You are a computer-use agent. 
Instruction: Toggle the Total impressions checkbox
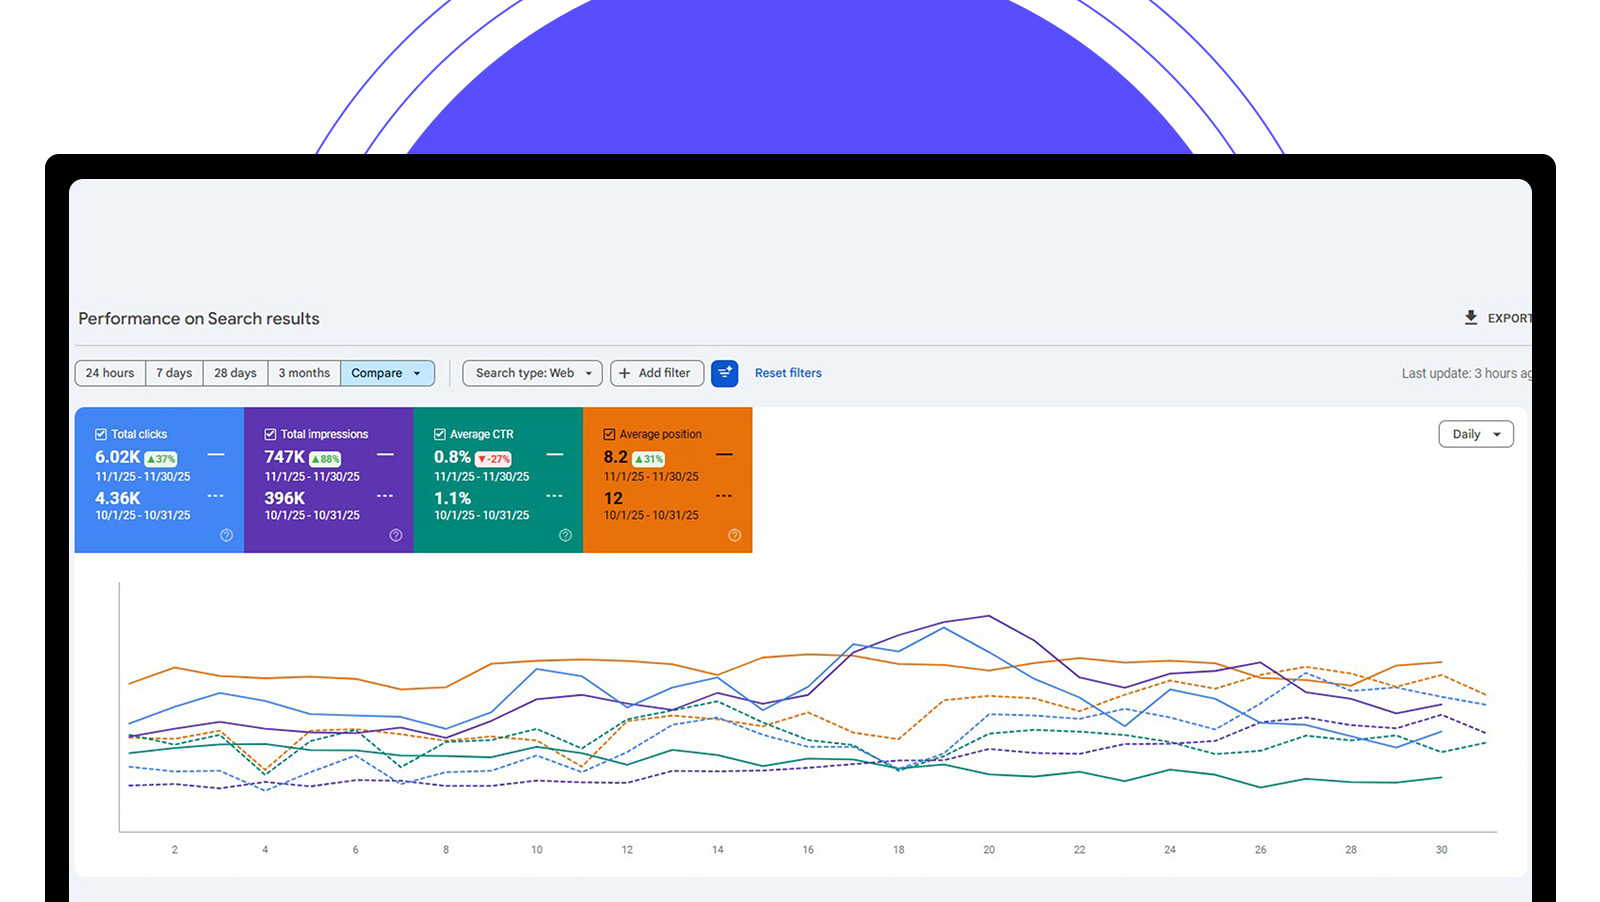tap(270, 434)
